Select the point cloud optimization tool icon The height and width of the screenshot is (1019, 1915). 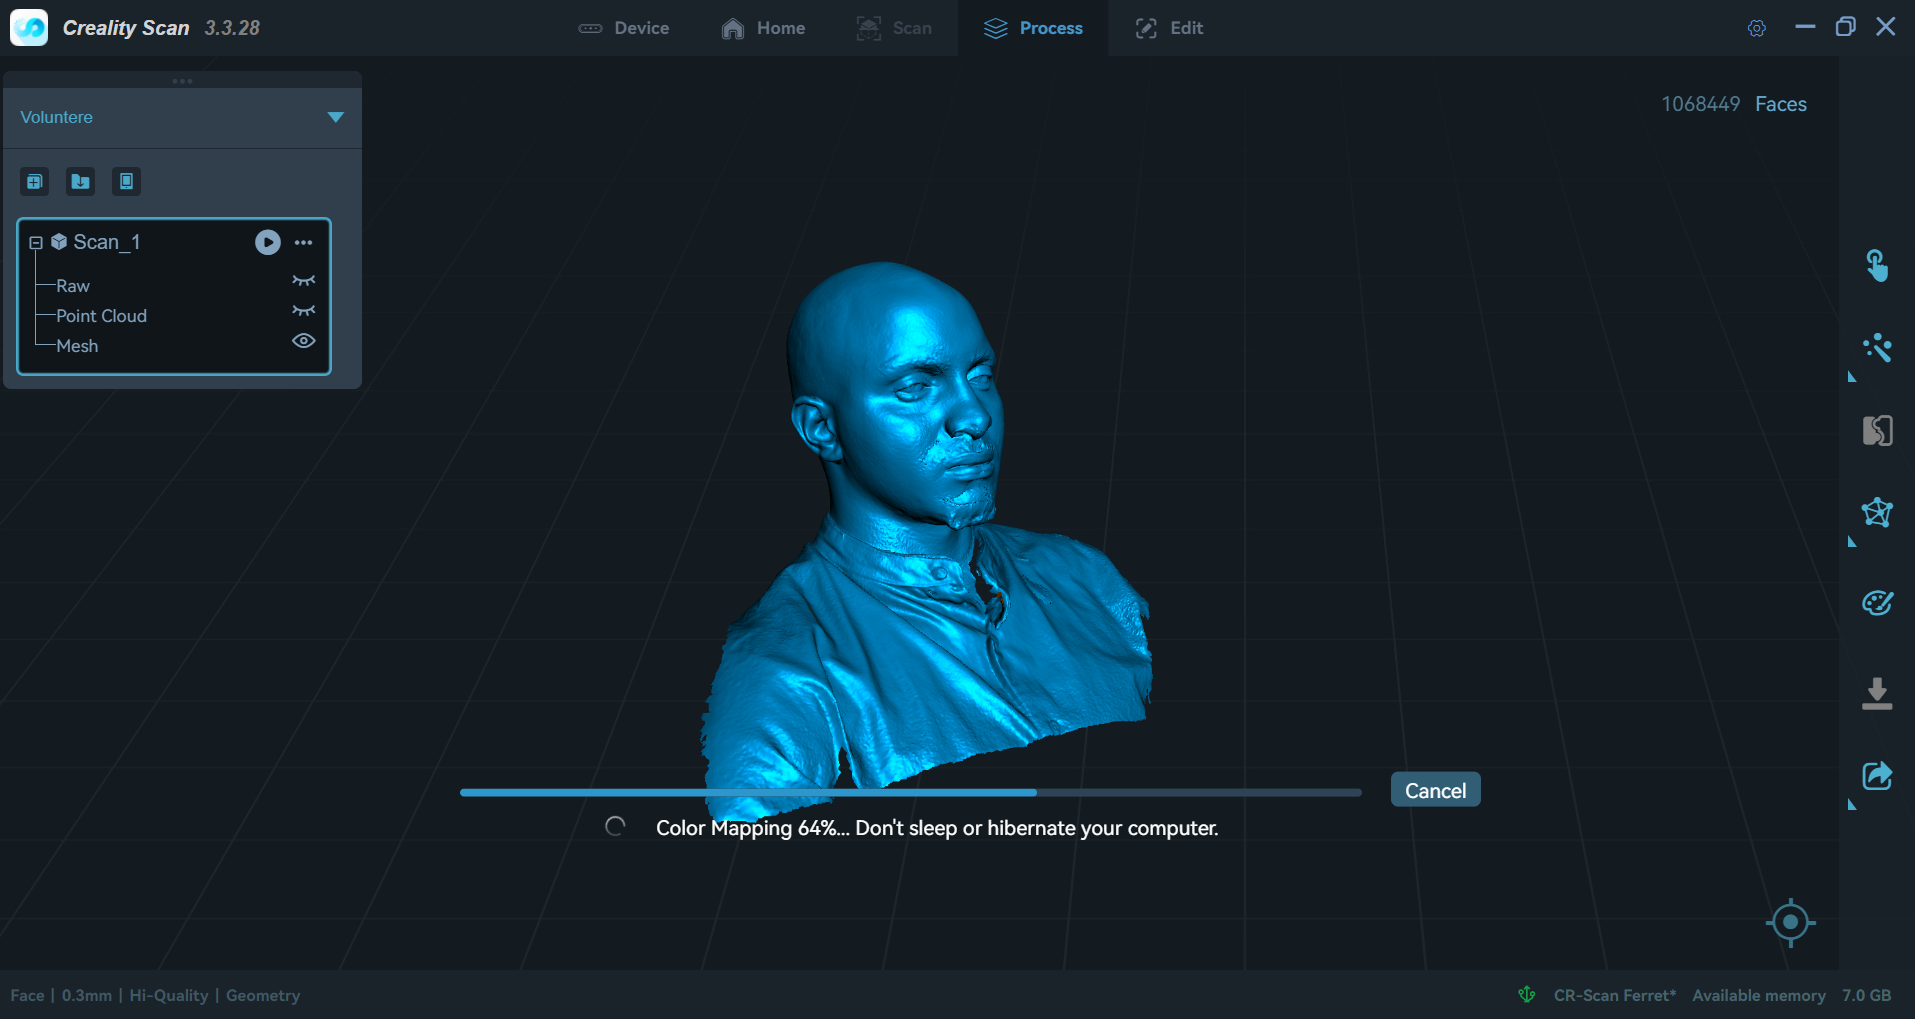click(1877, 348)
